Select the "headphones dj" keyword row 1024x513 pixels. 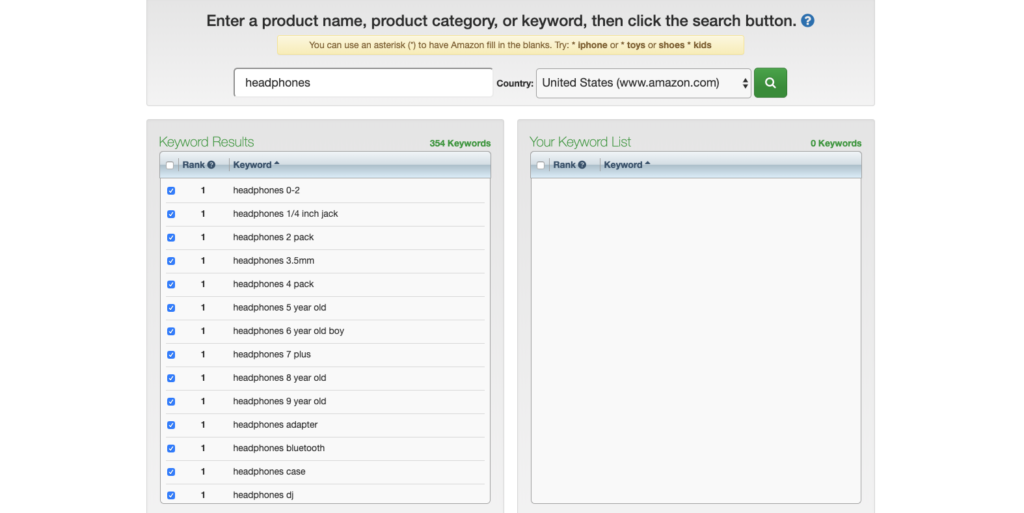point(263,495)
